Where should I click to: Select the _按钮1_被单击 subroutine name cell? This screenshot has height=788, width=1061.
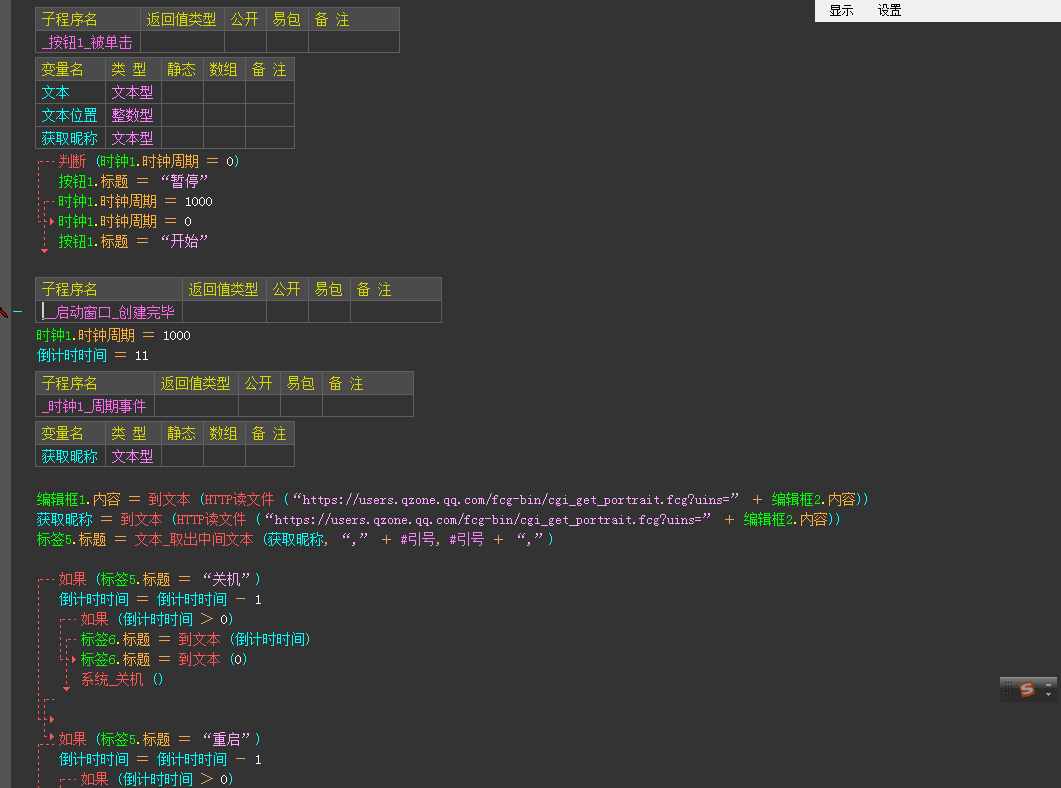click(x=88, y=42)
